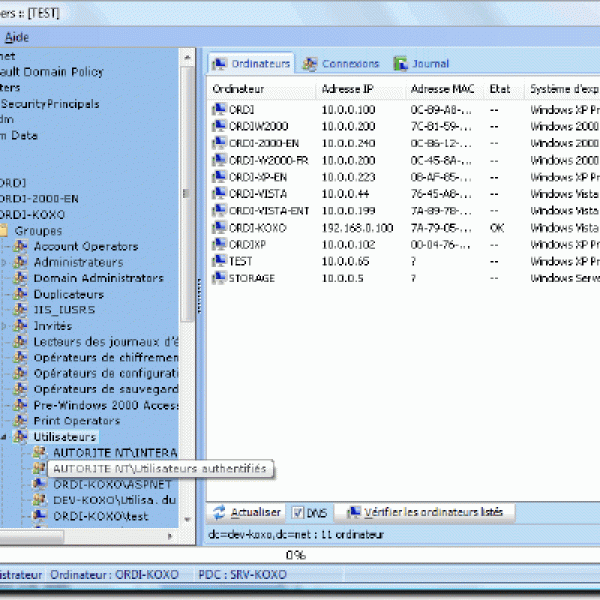Switch to the Connexions tab
Image resolution: width=600 pixels, height=600 pixels.
341,64
